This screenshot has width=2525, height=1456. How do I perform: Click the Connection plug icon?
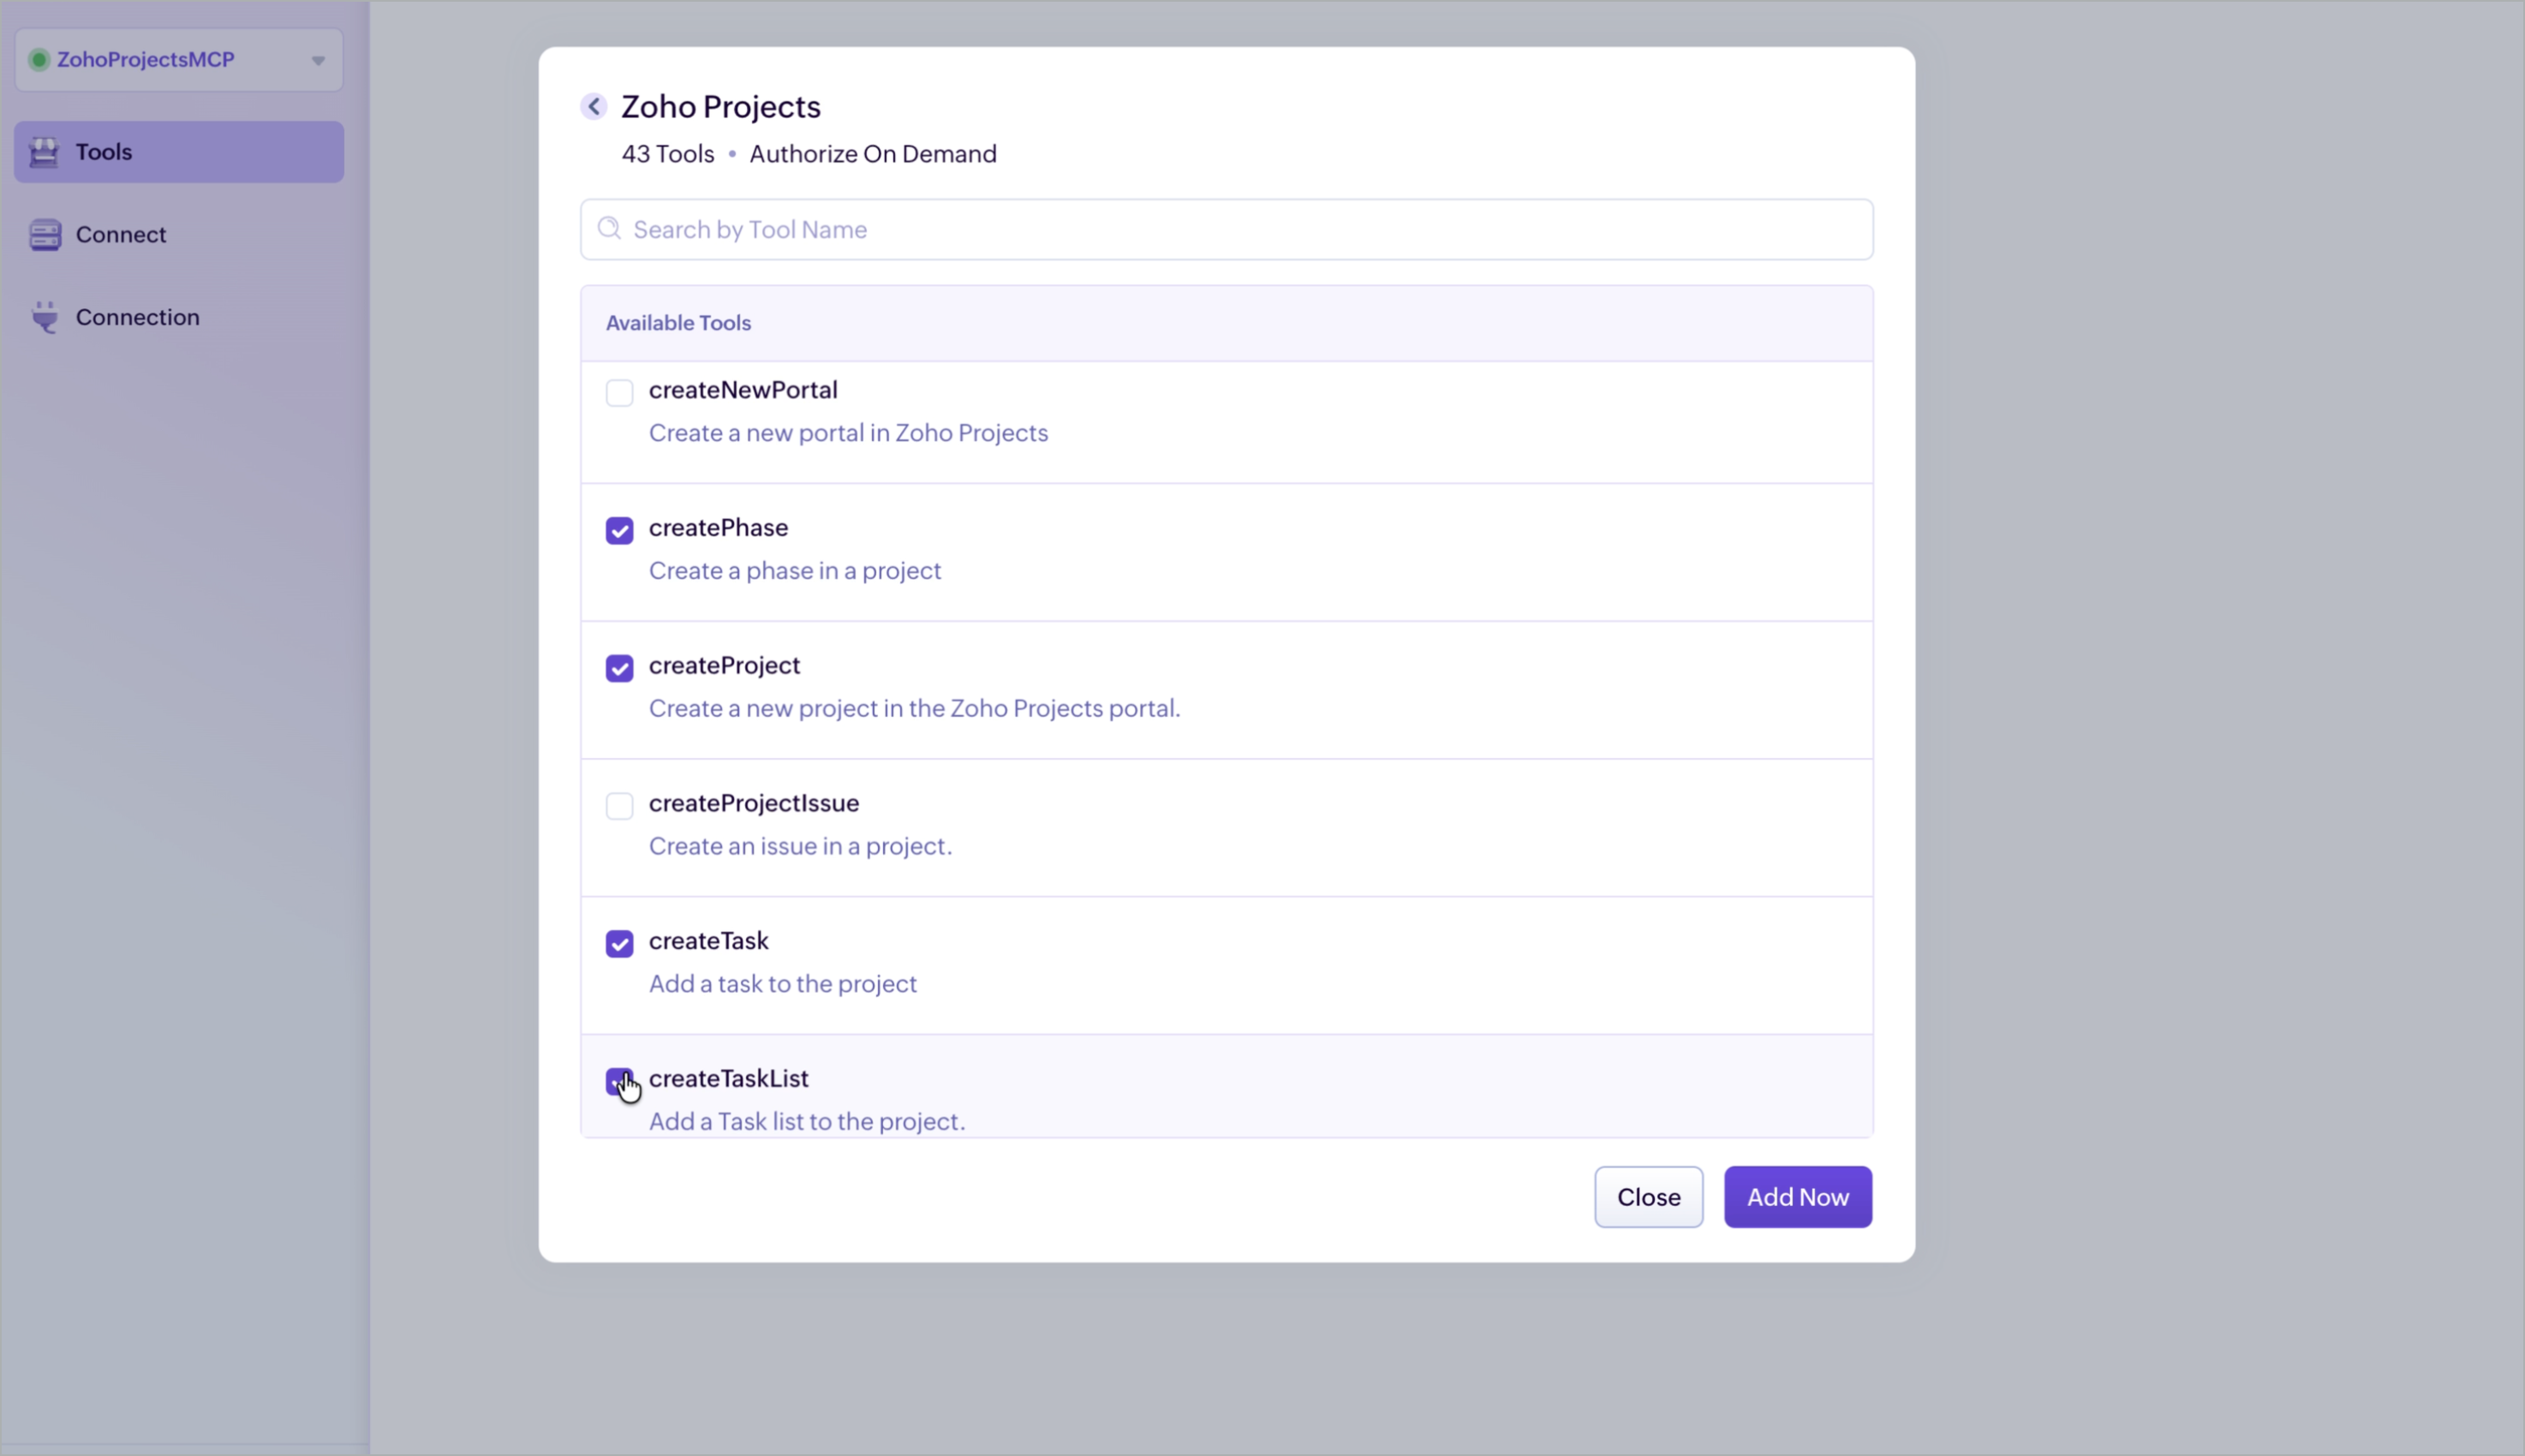coord(44,317)
